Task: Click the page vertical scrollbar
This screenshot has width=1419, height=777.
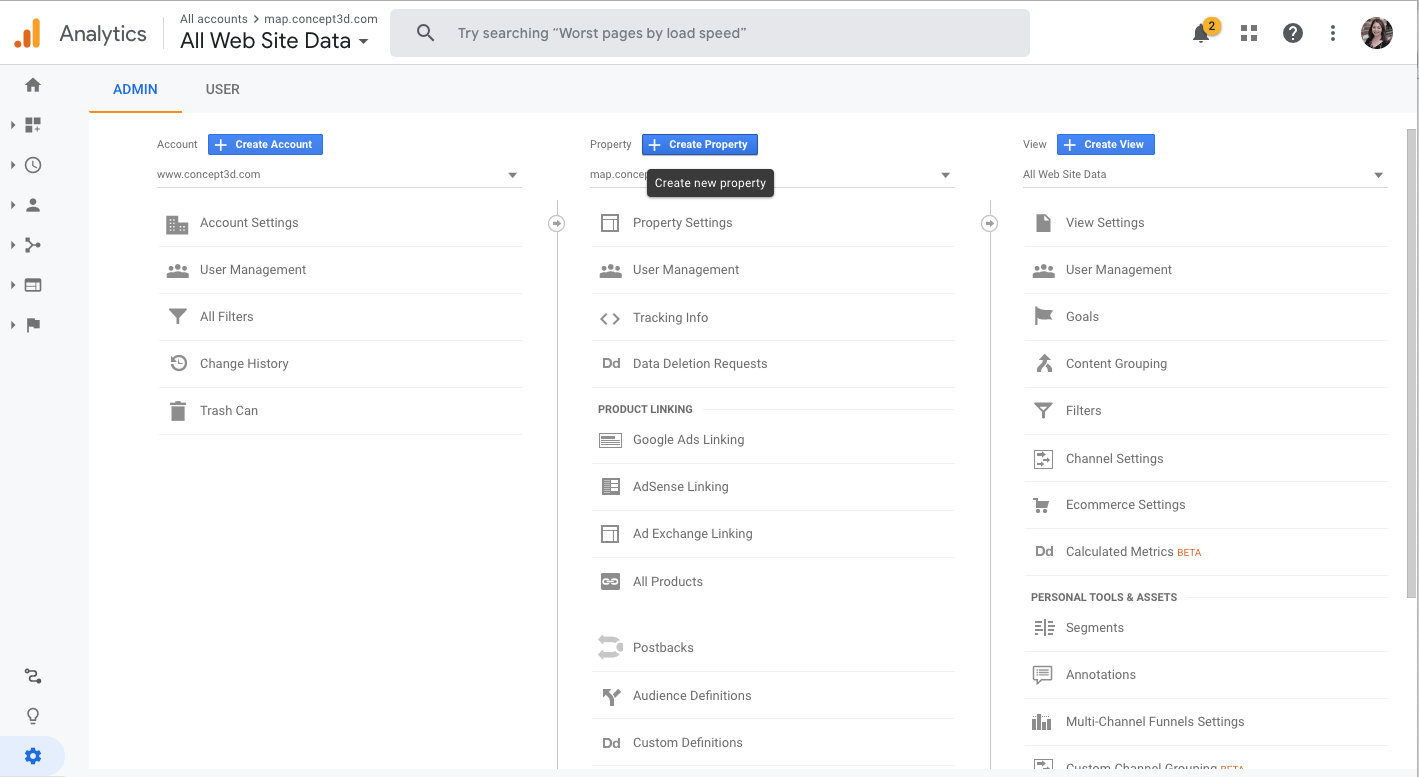Action: pyautogui.click(x=1412, y=364)
